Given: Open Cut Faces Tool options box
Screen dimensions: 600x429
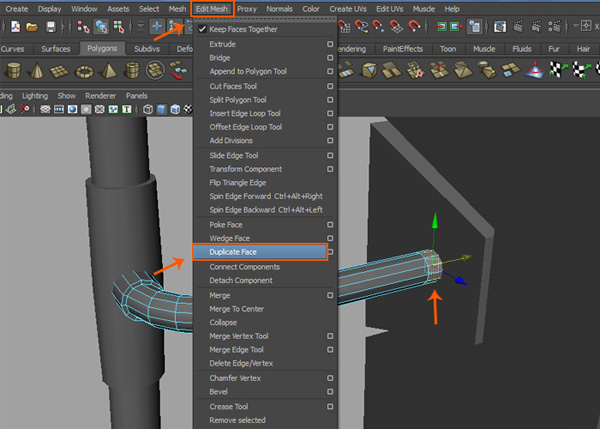Looking at the screenshot, I should coord(330,86).
